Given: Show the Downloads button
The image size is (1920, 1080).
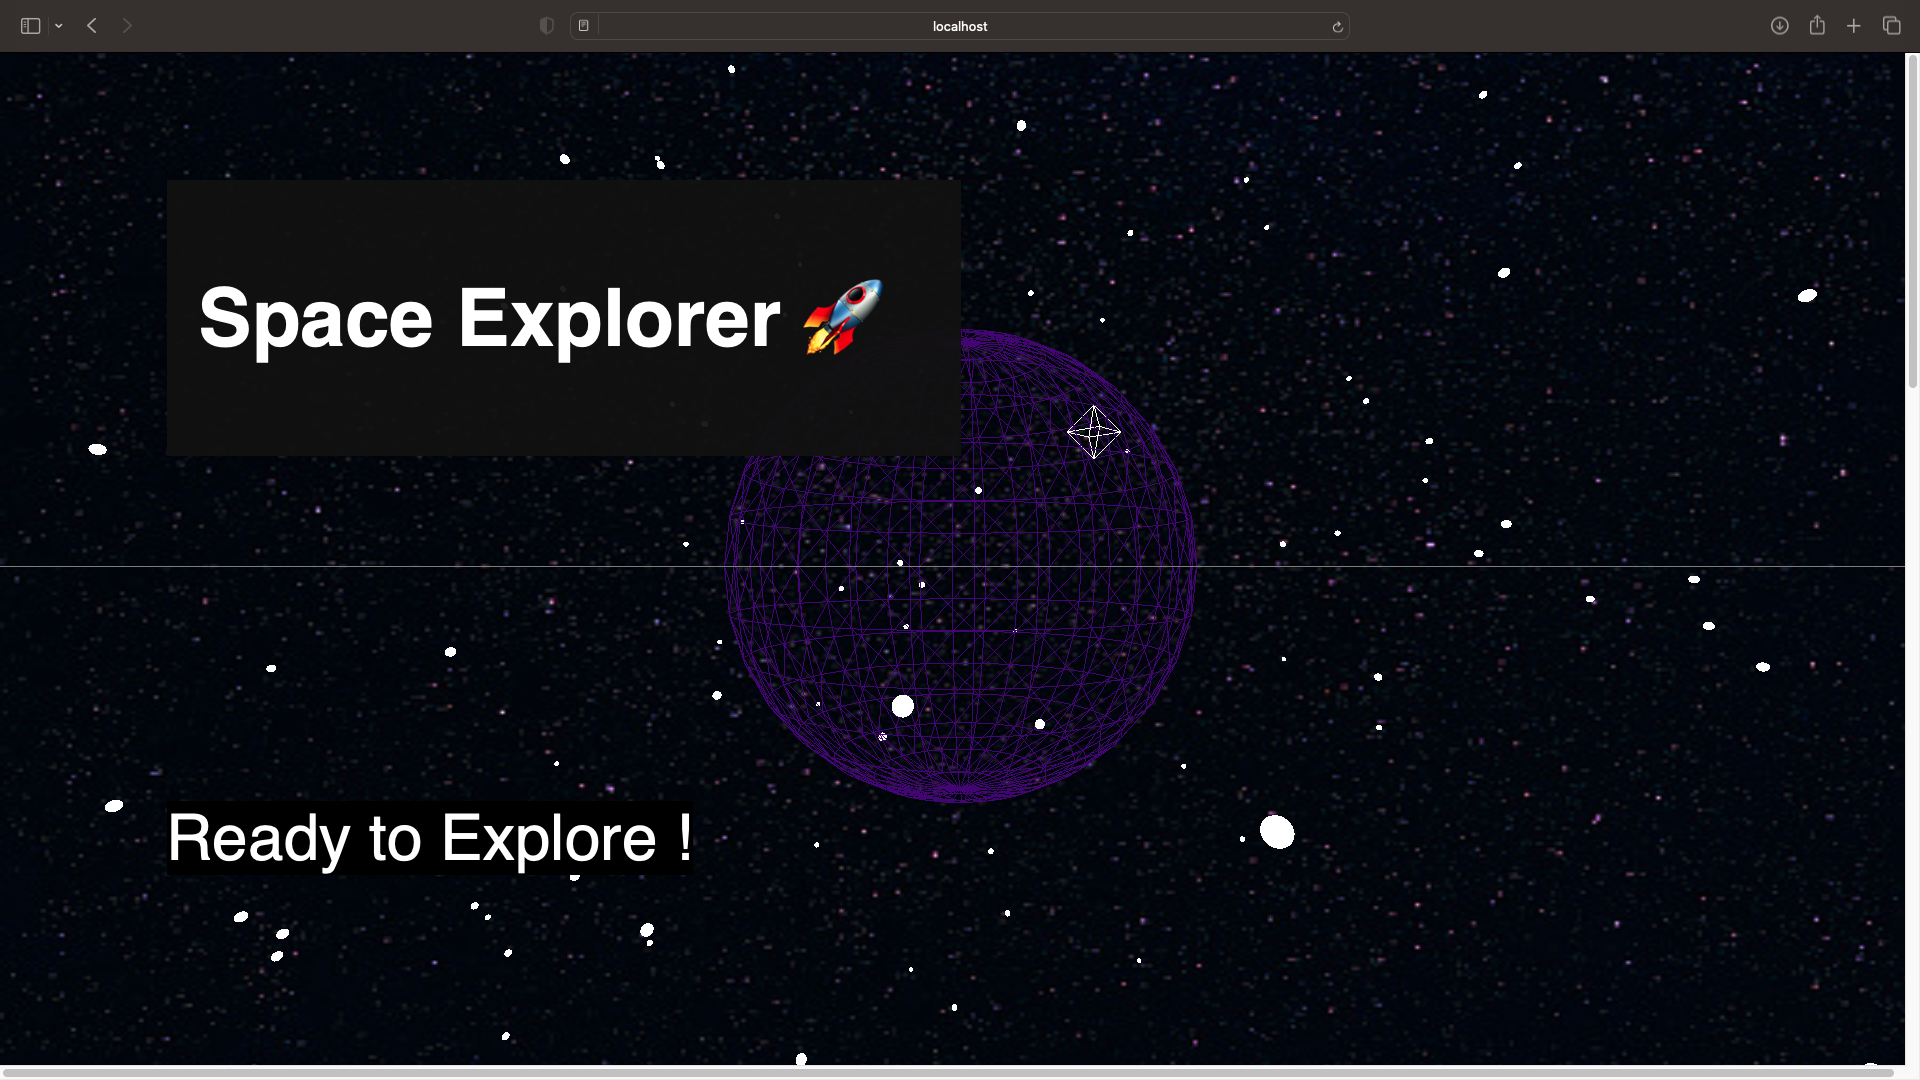Looking at the screenshot, I should pyautogui.click(x=1780, y=26).
